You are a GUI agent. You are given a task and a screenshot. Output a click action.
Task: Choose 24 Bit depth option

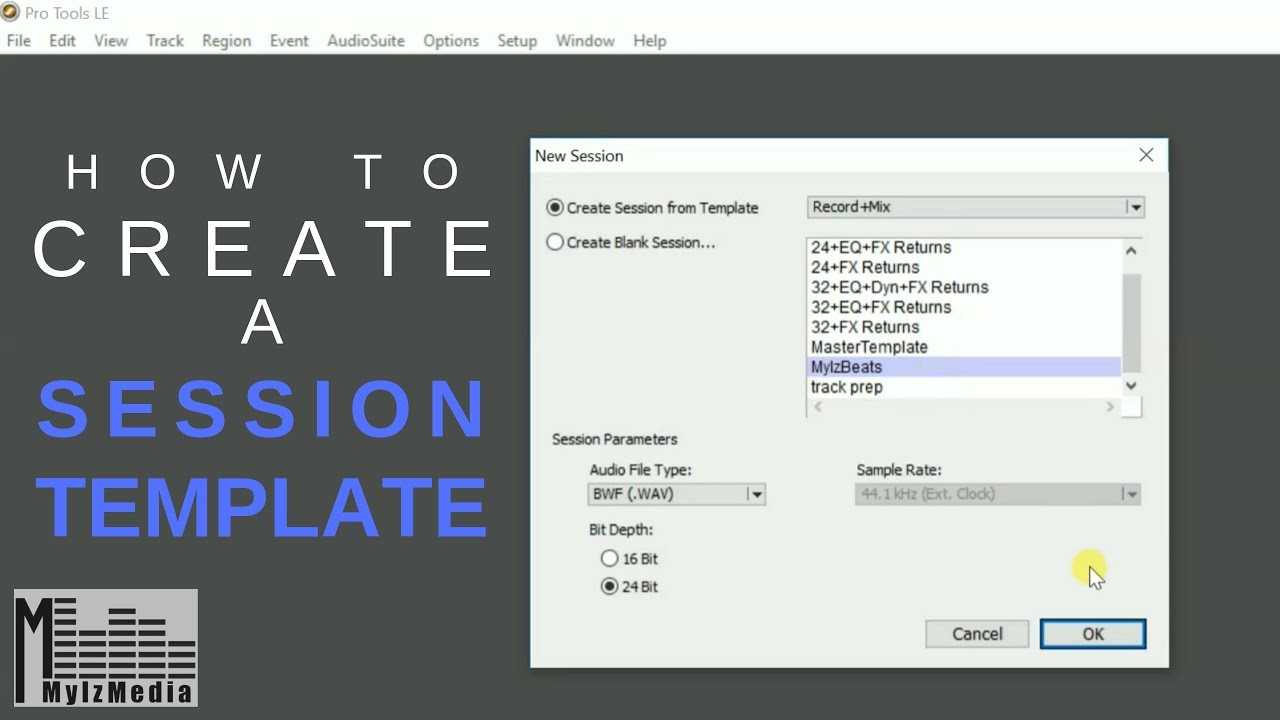[x=609, y=587]
